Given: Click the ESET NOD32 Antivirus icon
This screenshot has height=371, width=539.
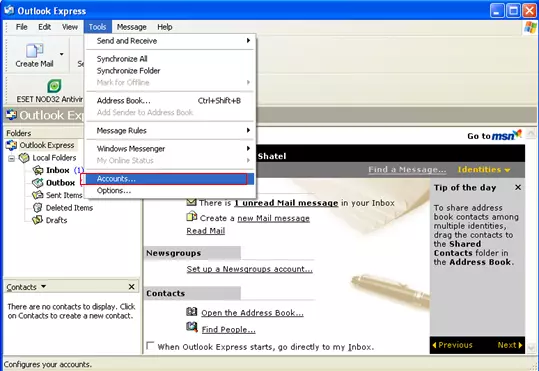Looking at the screenshot, I should pyautogui.click(x=54, y=86).
